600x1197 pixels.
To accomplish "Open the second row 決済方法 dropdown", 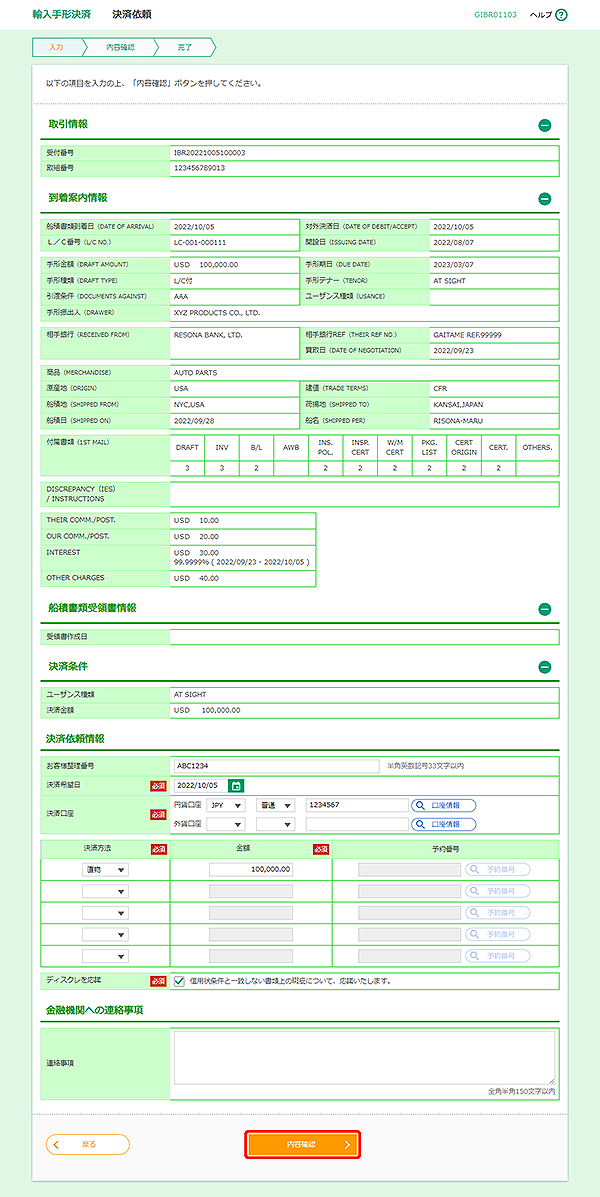I will 106,891.
